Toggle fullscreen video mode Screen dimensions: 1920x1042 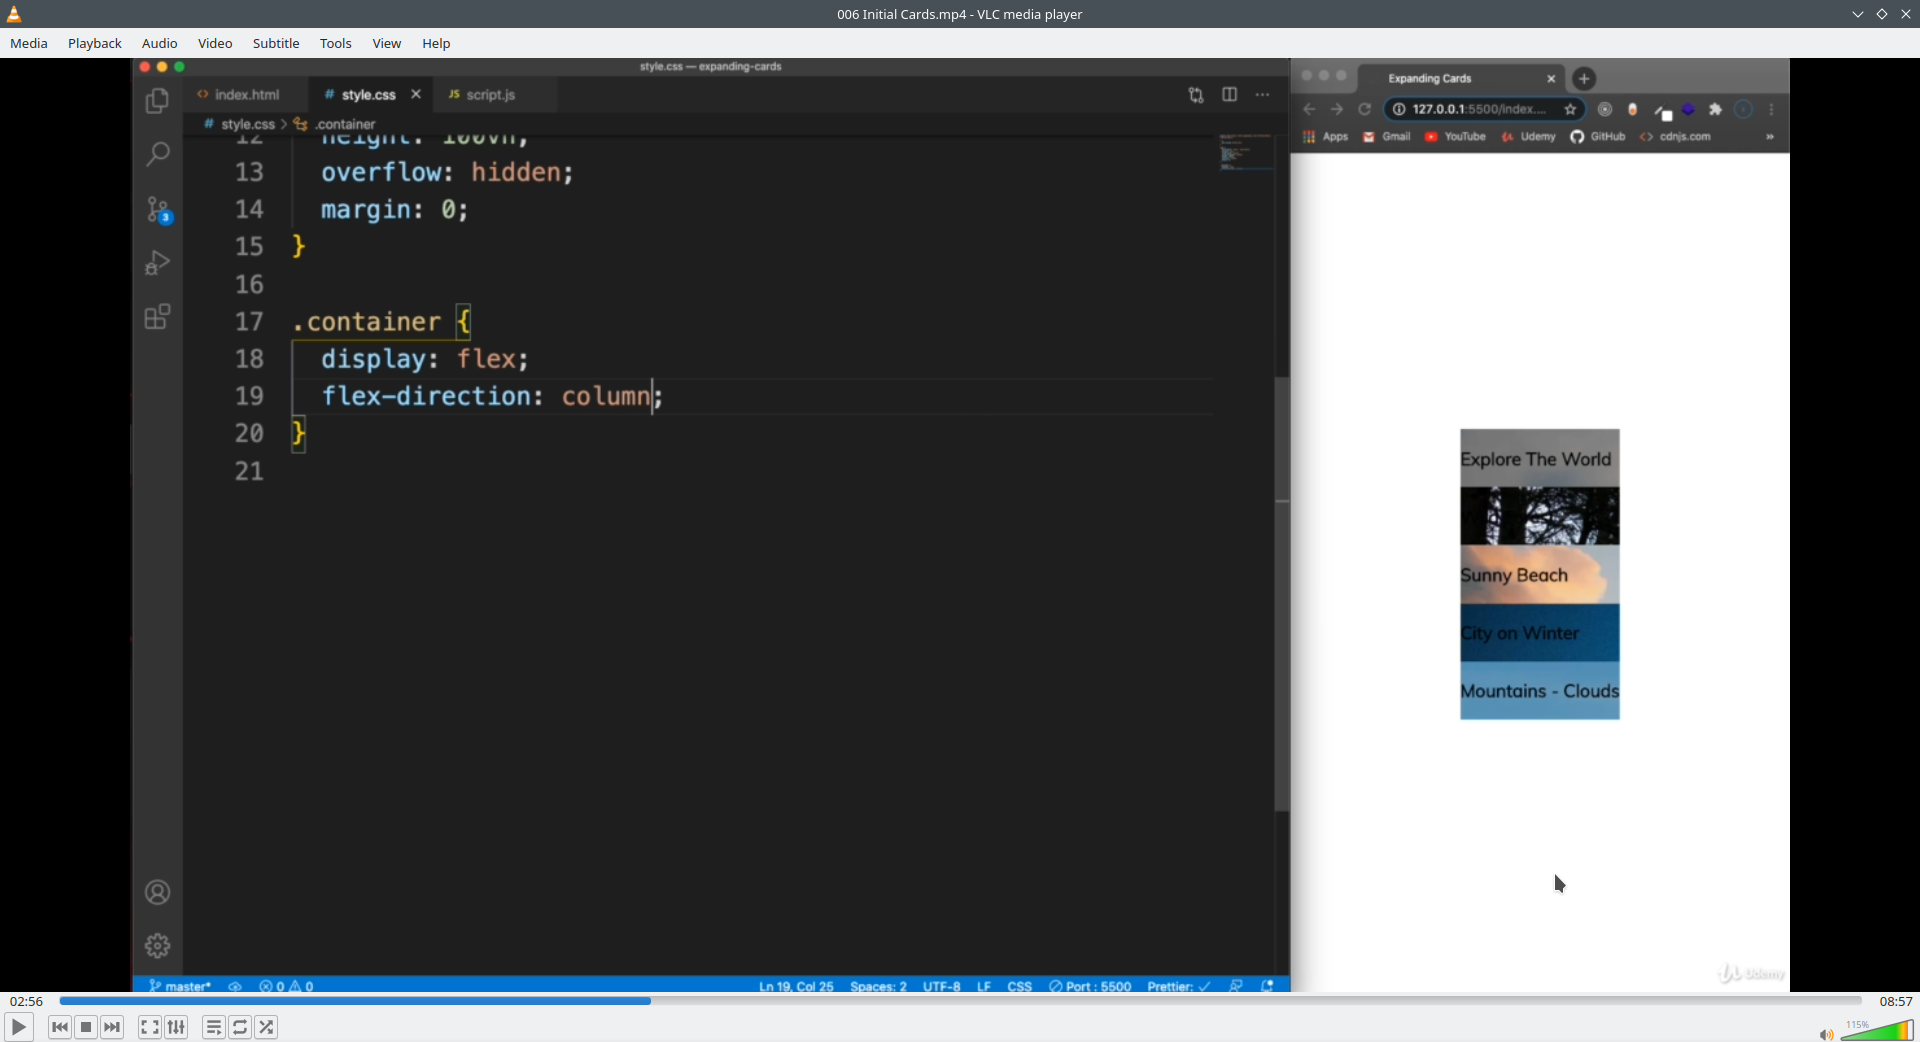(x=150, y=1027)
